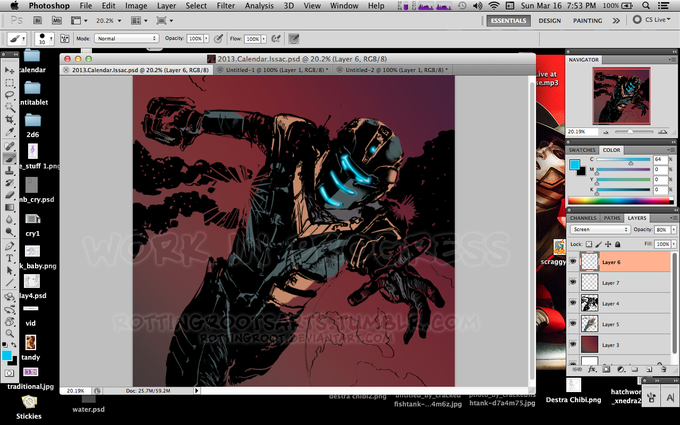680x425 pixels.
Task: Open the Layer menu
Action: pyautogui.click(x=166, y=6)
